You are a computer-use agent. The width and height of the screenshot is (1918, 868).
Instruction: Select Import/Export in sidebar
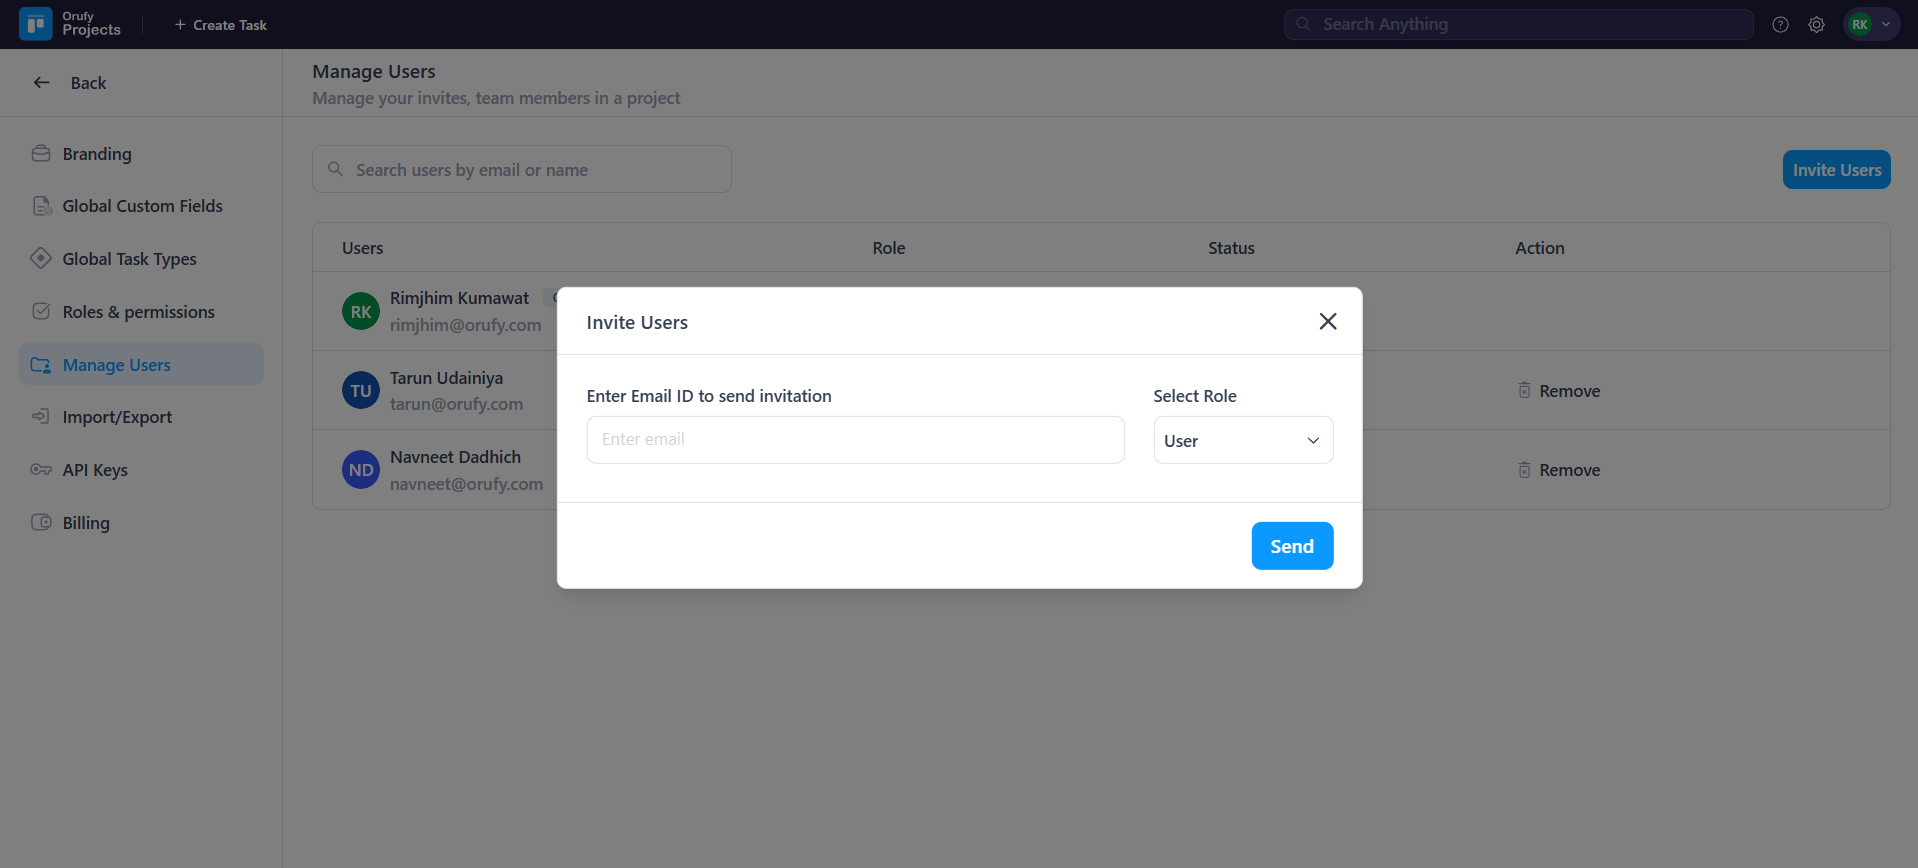point(117,417)
